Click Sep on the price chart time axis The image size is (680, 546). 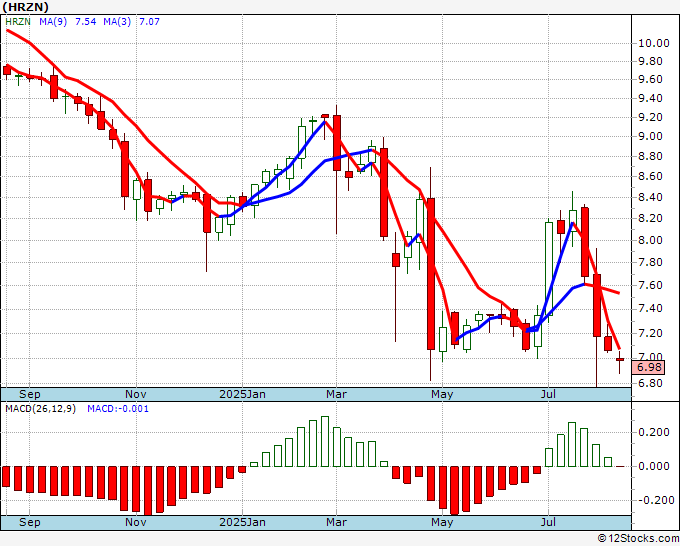point(29,394)
